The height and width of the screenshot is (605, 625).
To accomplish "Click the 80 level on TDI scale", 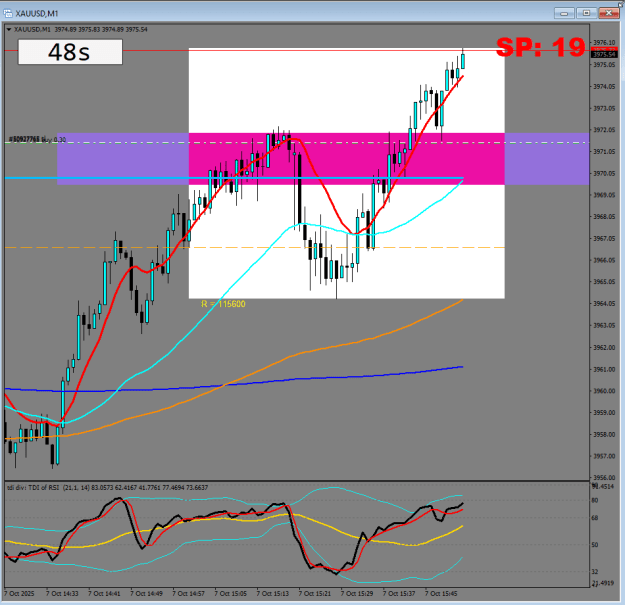I will [595, 501].
